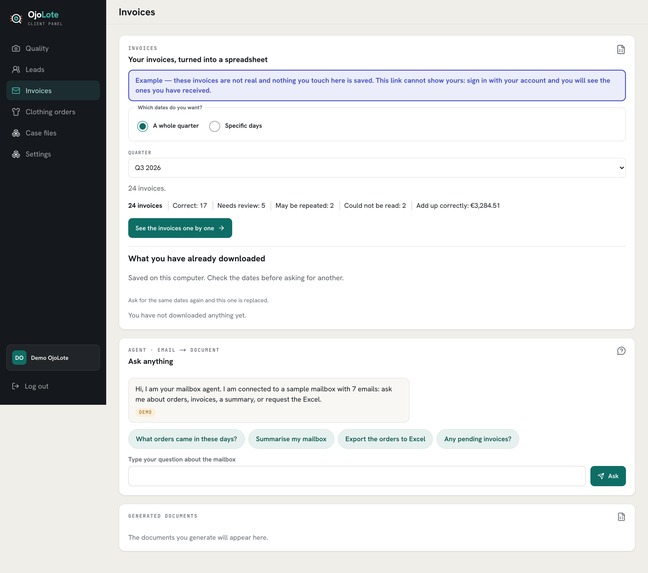Click the May be repeated: 2 stat
The image size is (648, 573).
(305, 205)
